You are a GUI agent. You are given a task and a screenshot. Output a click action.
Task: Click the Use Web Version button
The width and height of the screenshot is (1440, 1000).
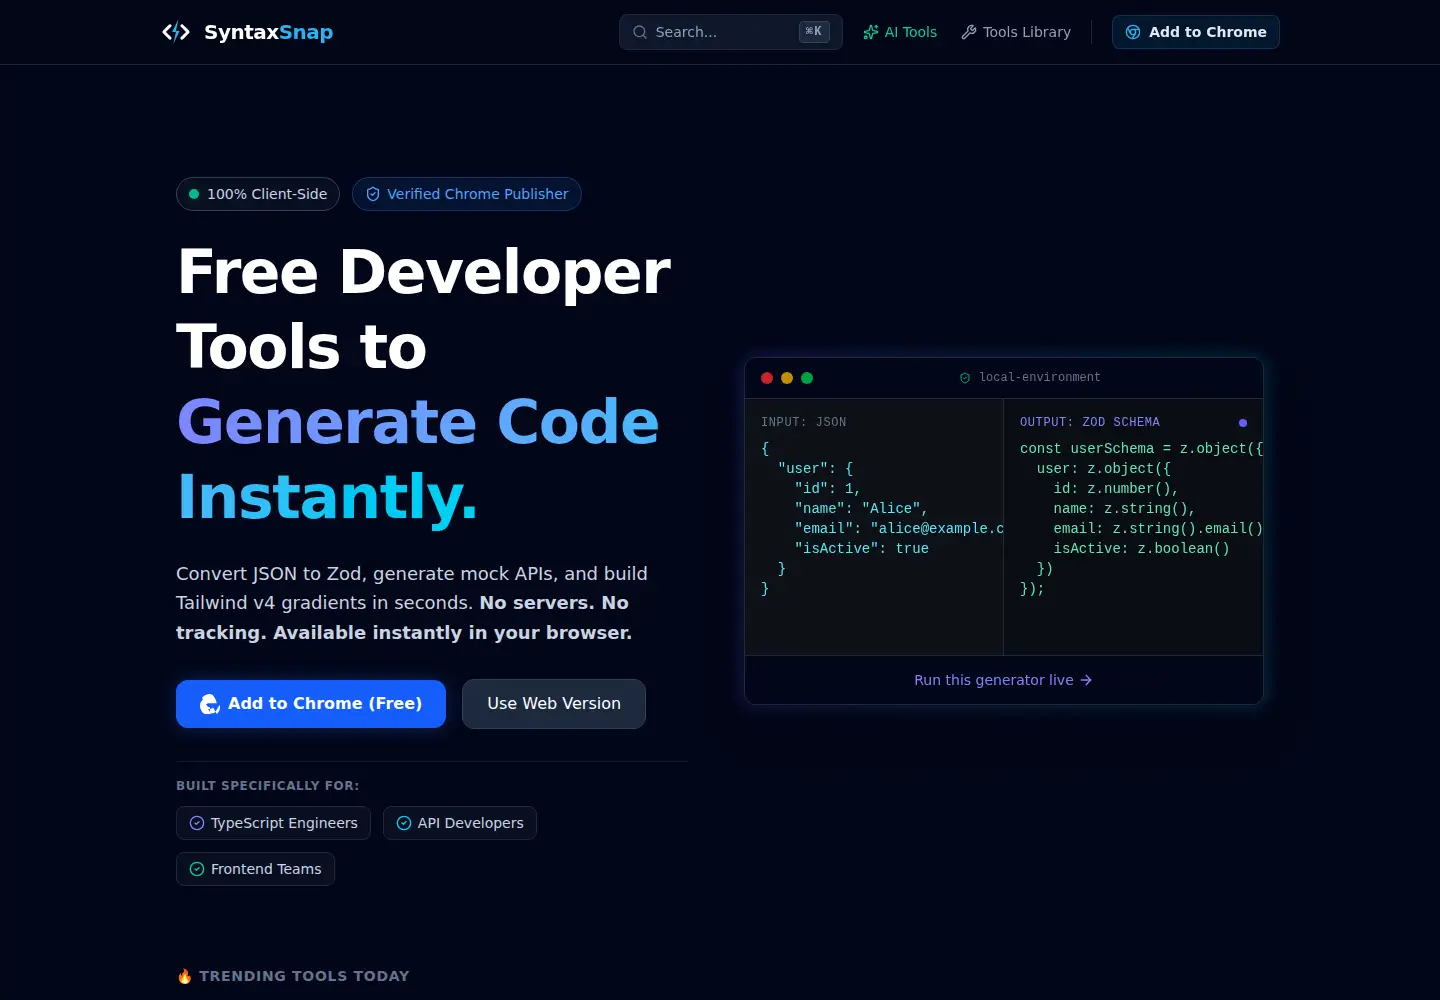coord(554,704)
